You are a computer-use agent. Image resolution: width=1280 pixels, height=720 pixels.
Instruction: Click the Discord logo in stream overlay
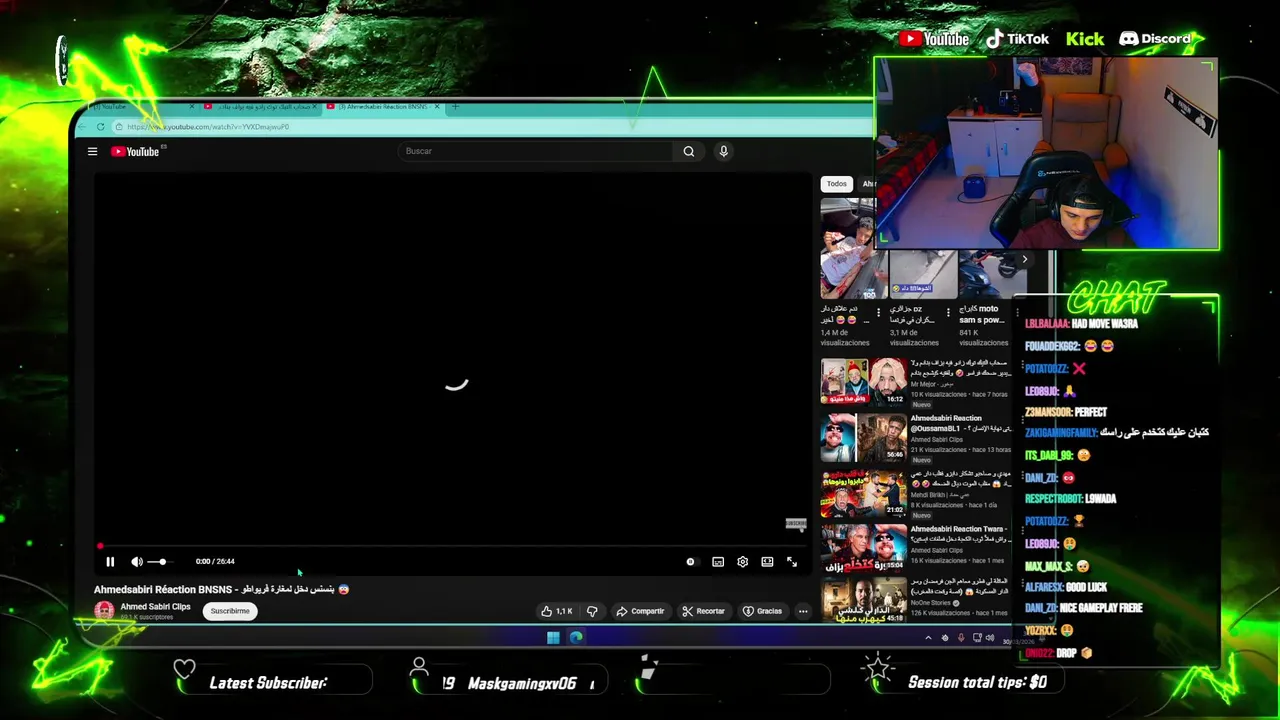tap(1155, 39)
